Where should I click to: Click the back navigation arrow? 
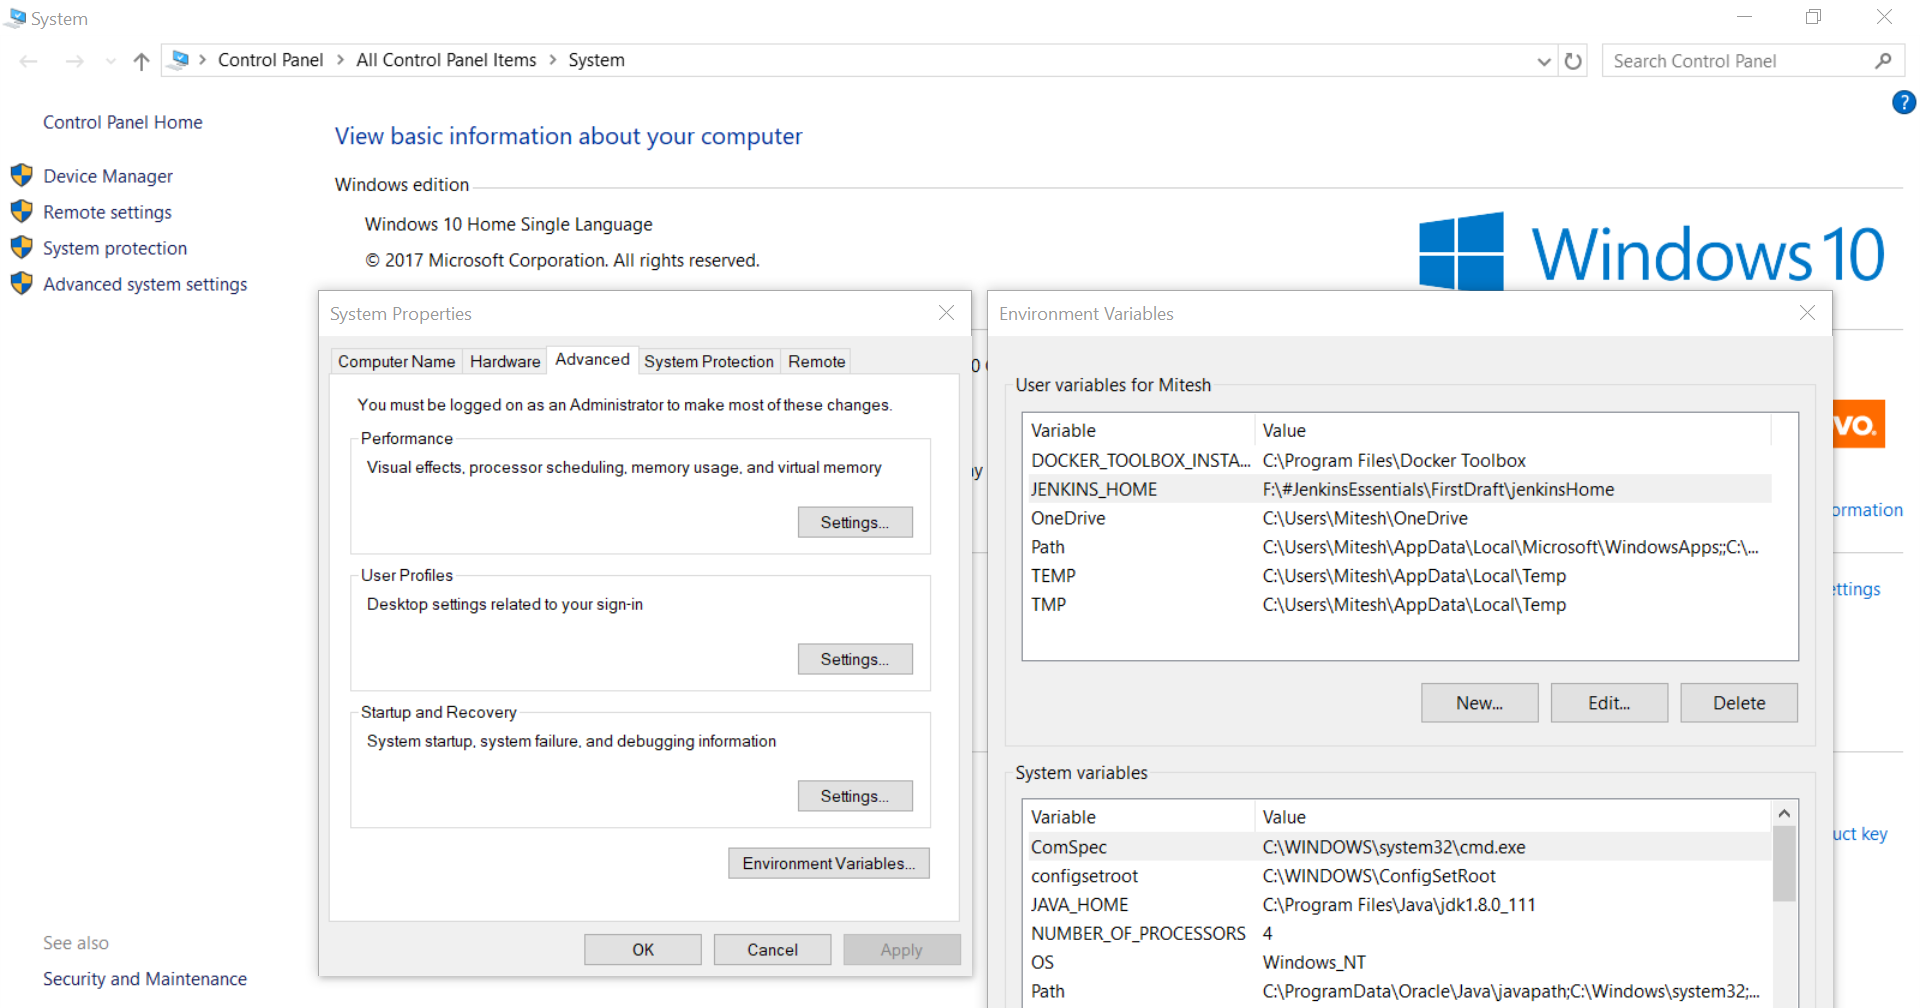[29, 61]
